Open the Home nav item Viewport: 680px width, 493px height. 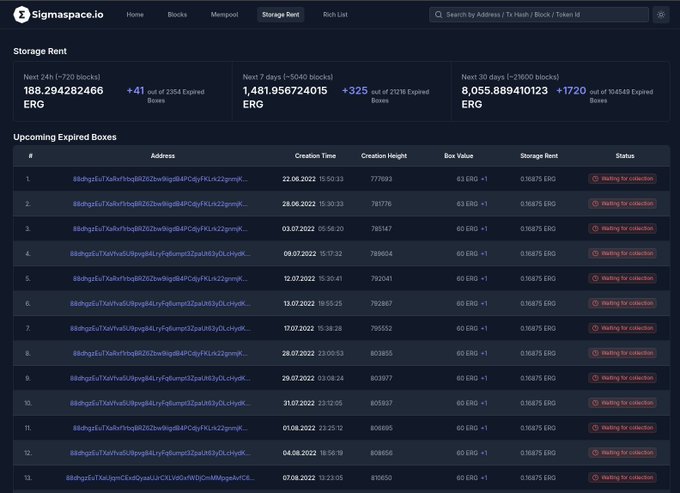[x=135, y=15]
